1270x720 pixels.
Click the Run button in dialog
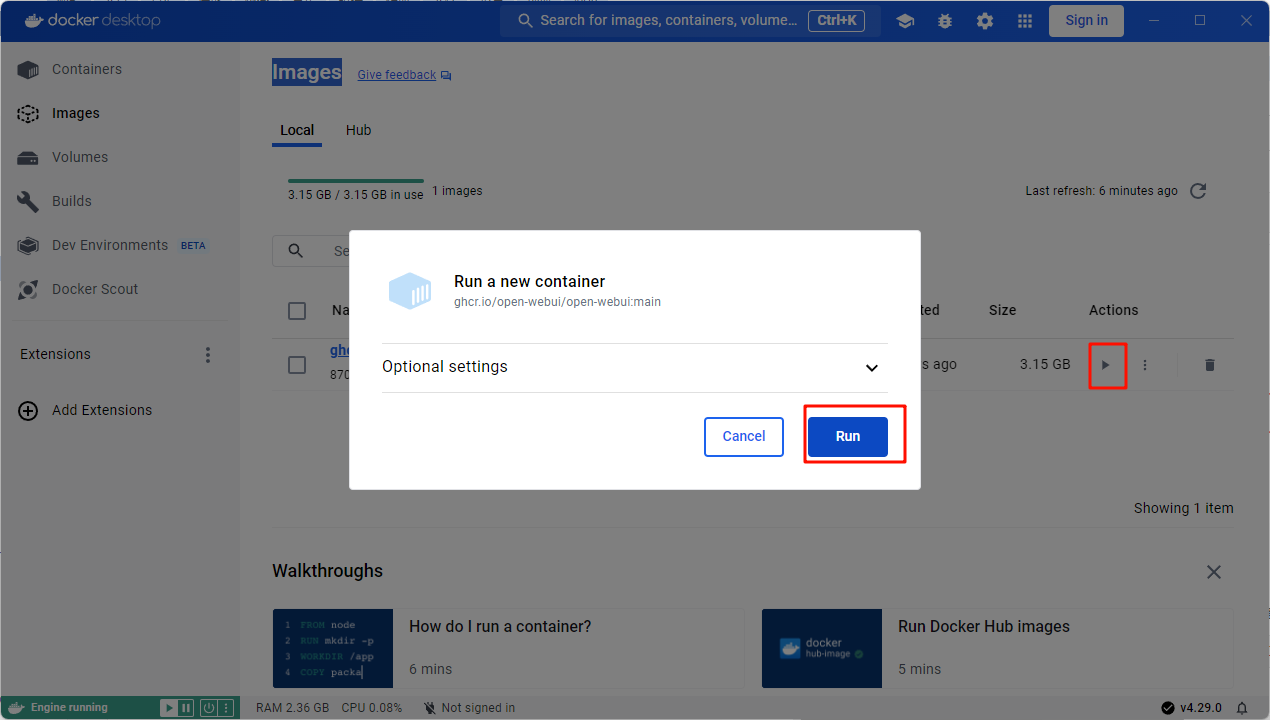coord(847,436)
